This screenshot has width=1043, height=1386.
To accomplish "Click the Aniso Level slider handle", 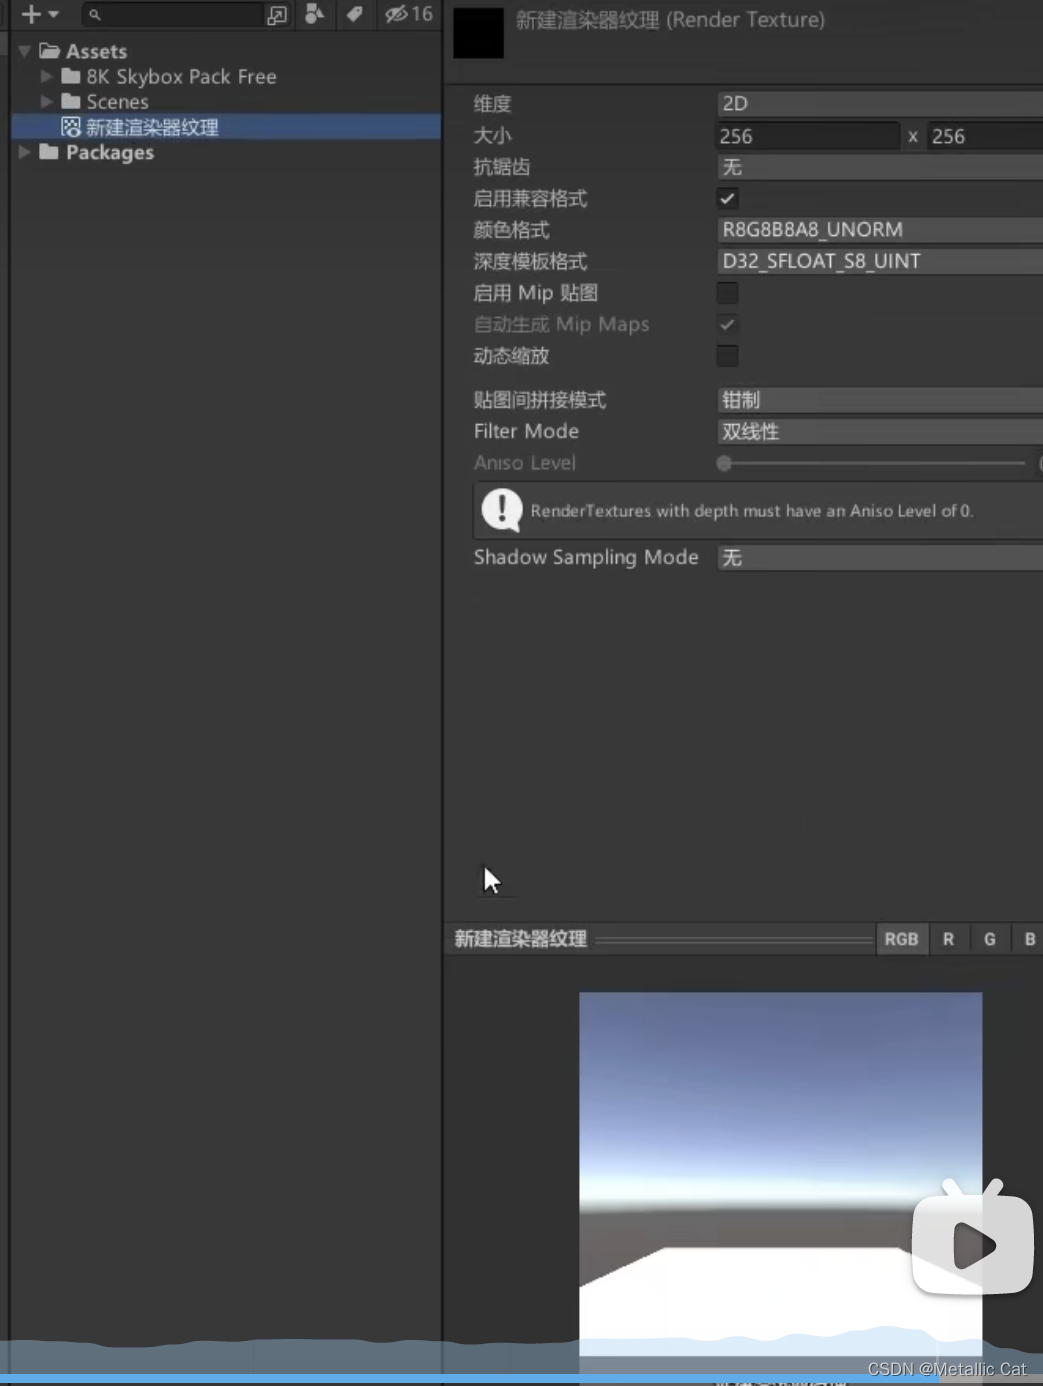I will coord(724,463).
